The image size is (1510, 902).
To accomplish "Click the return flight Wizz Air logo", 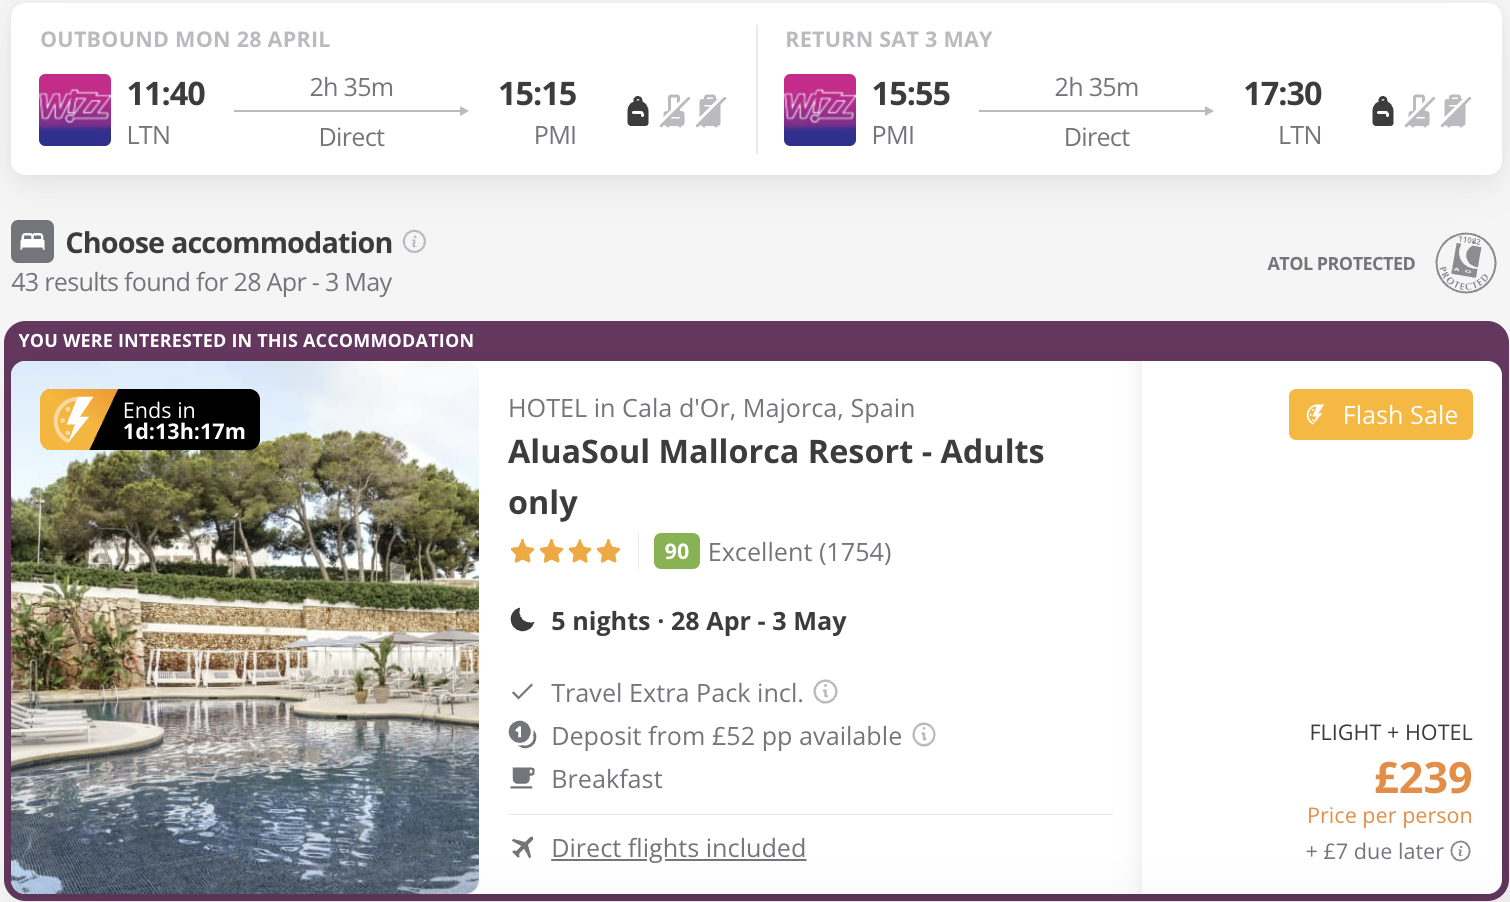I will [x=820, y=110].
